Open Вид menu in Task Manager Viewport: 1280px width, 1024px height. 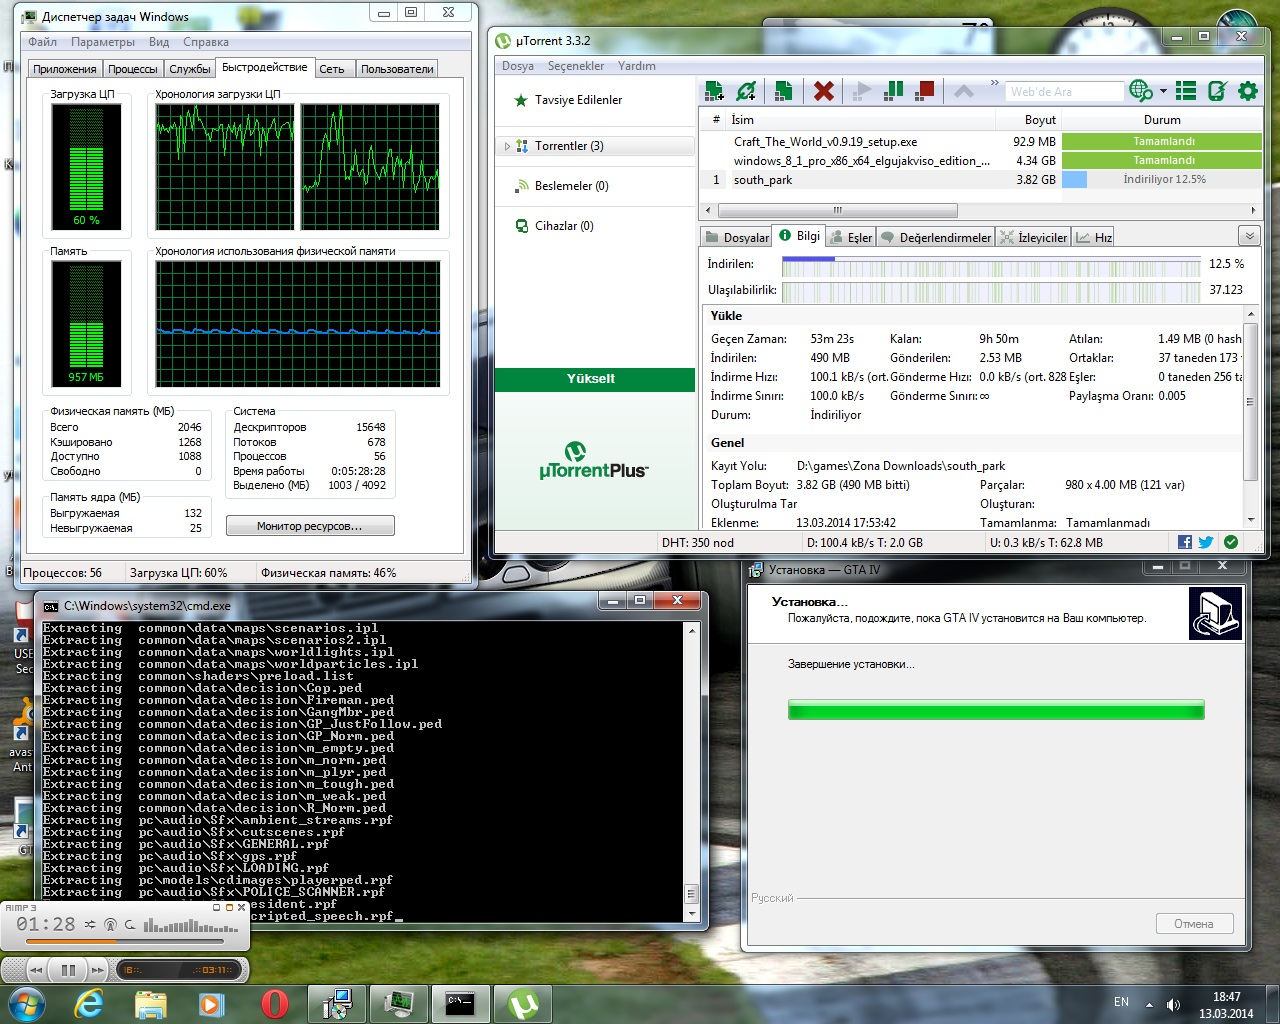[x=159, y=42]
